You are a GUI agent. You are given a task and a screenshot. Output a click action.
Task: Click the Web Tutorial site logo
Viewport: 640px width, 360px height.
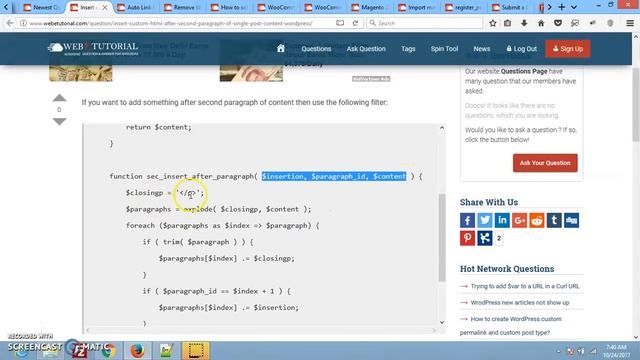click(93, 49)
